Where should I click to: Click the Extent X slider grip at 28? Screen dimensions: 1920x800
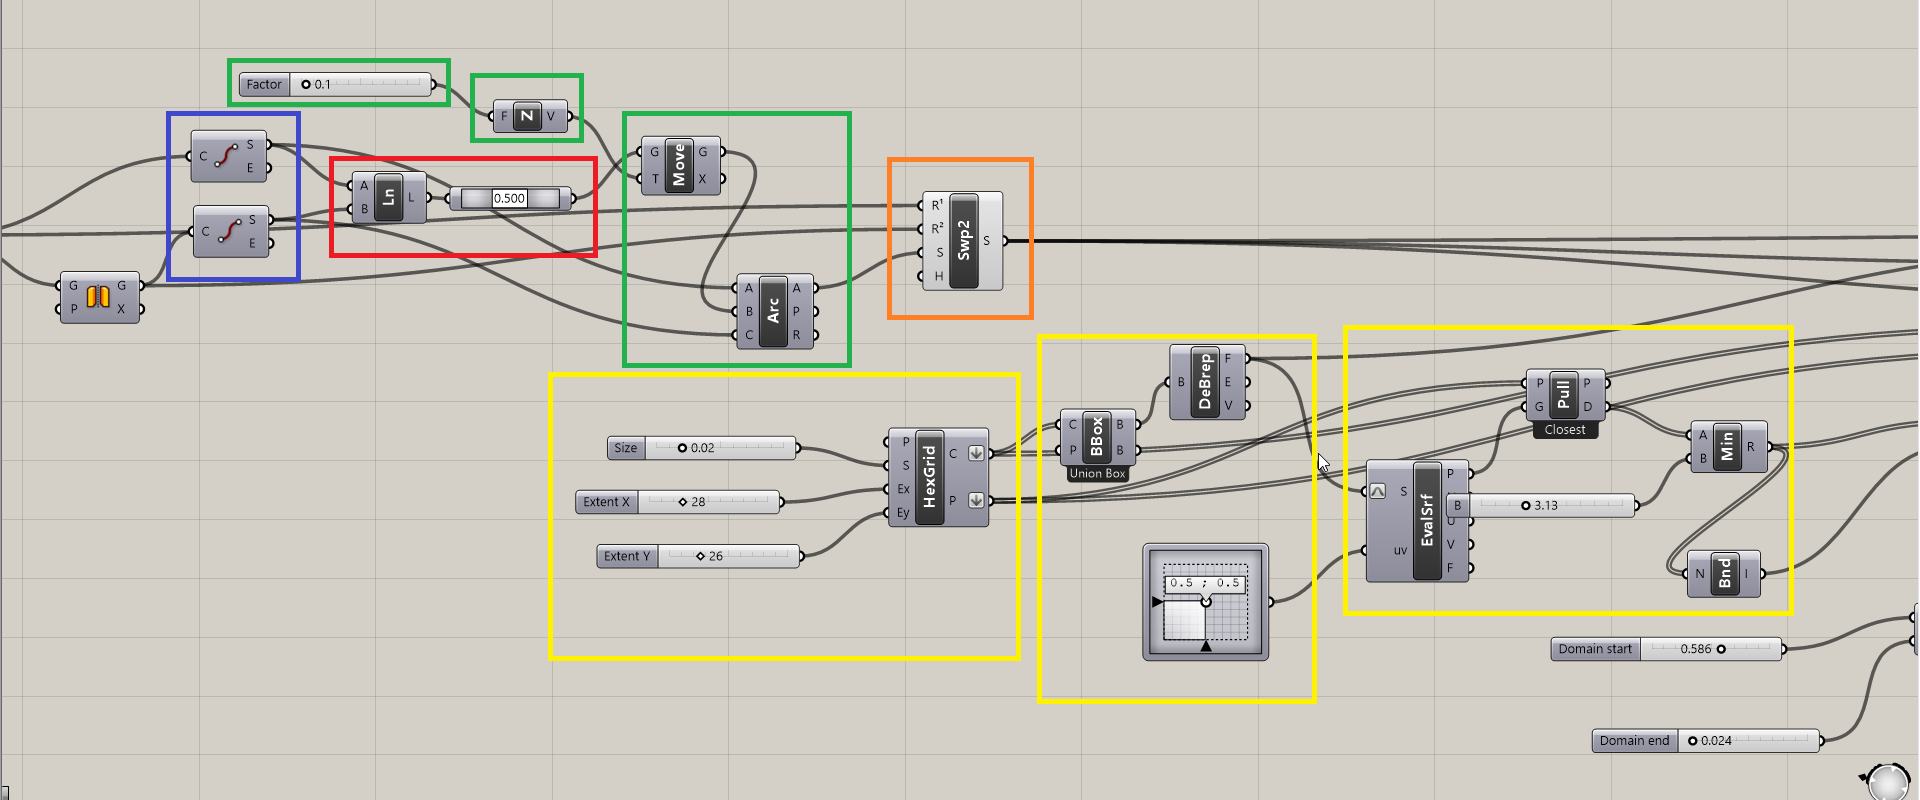[x=683, y=502]
